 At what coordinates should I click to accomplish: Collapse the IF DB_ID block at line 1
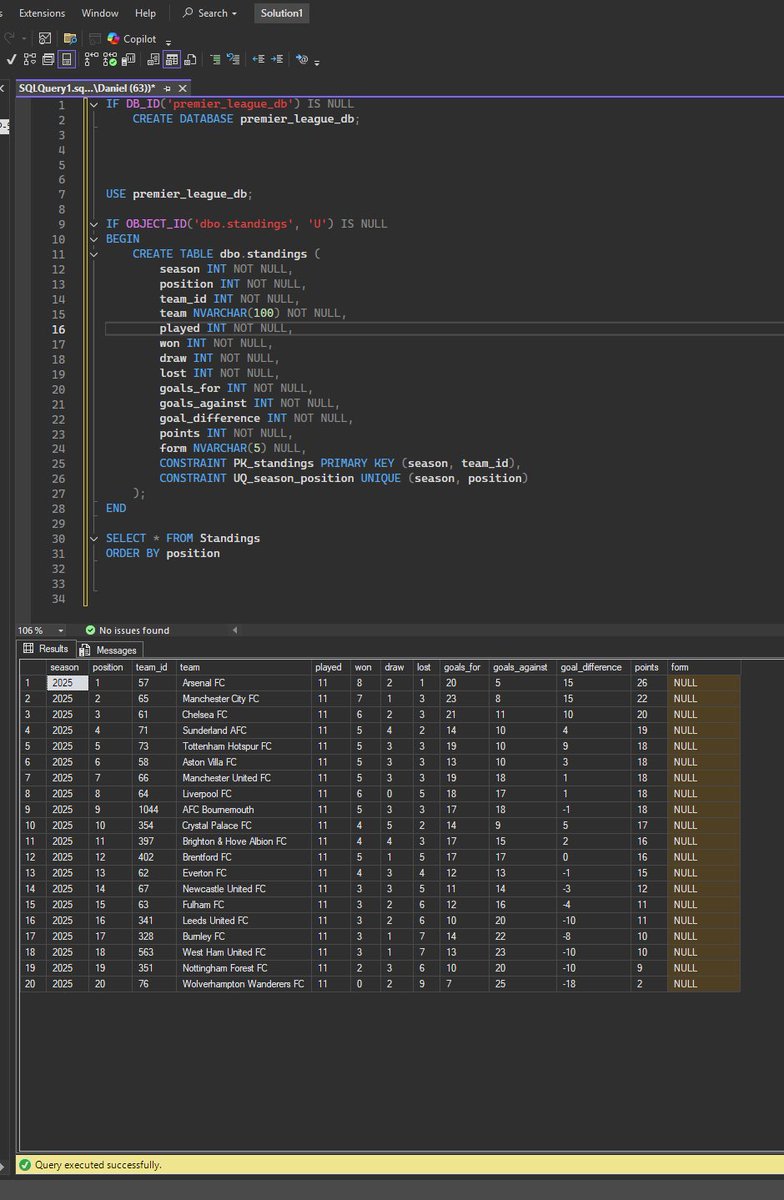95,104
